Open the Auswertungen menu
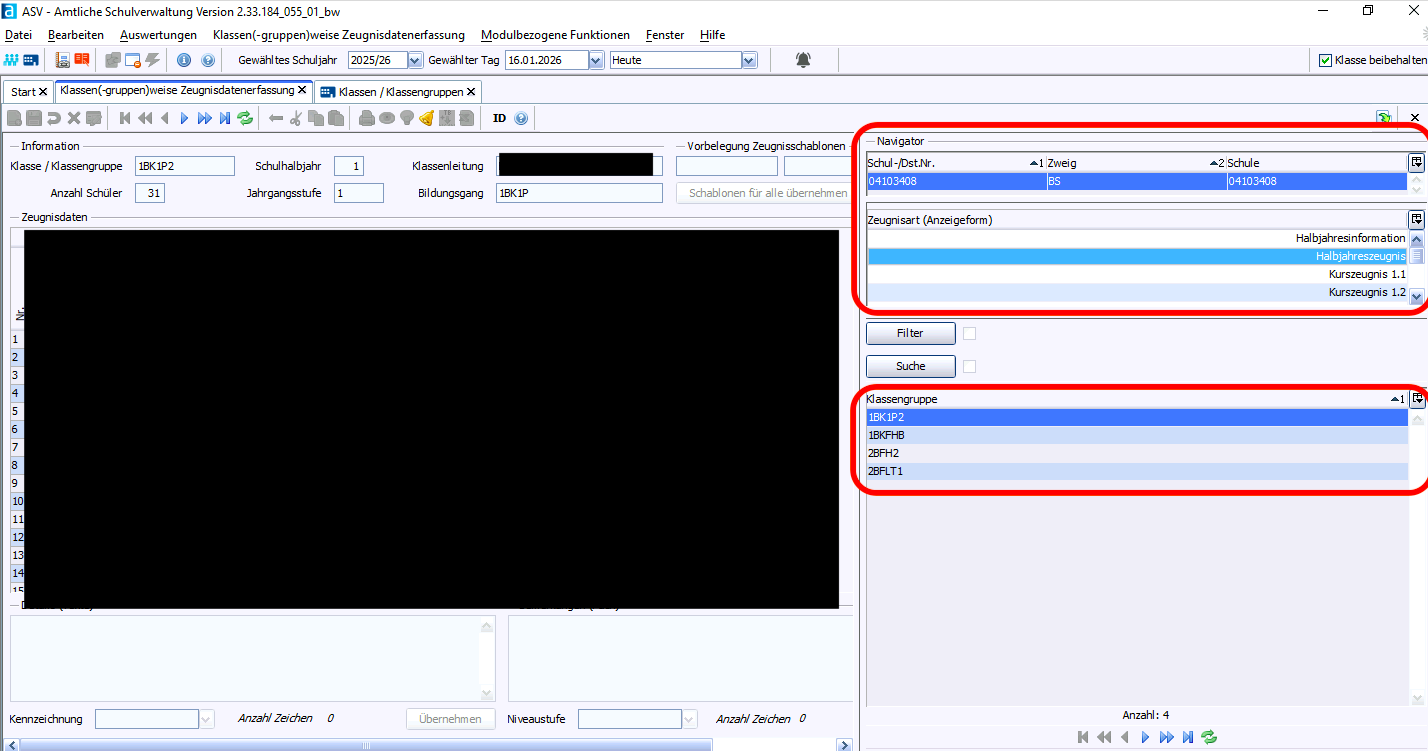Image resolution: width=1428 pixels, height=751 pixels. [x=158, y=35]
